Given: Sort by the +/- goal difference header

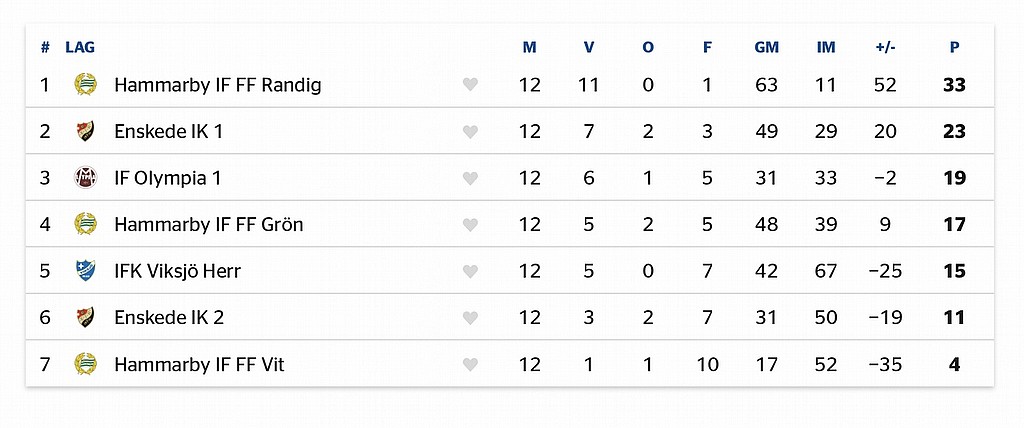Looking at the screenshot, I should click(886, 47).
